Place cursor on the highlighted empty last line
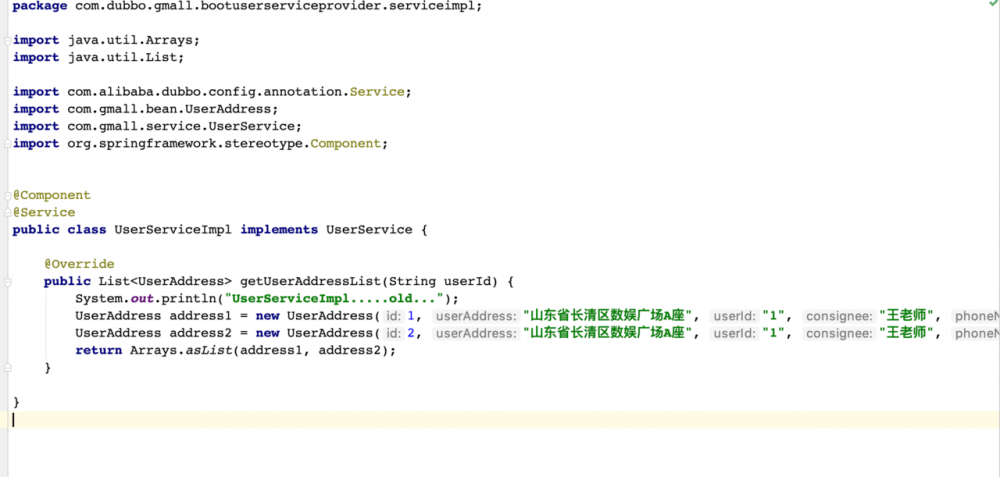Image resolution: width=1000 pixels, height=477 pixels. pyautogui.click(x=500, y=419)
